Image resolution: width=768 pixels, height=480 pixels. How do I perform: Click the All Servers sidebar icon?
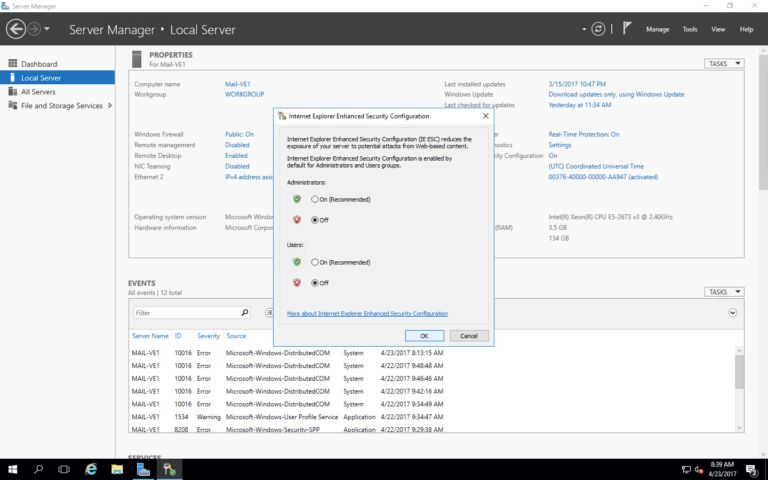13,92
